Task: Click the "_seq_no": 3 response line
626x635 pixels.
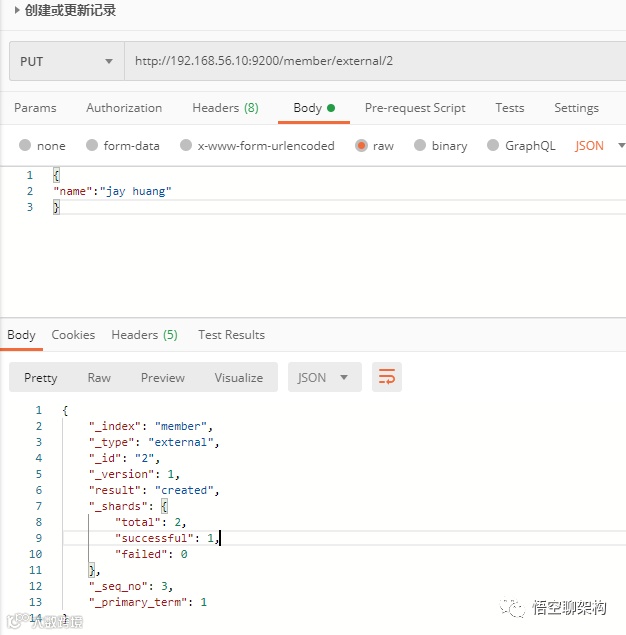Action: (131, 586)
